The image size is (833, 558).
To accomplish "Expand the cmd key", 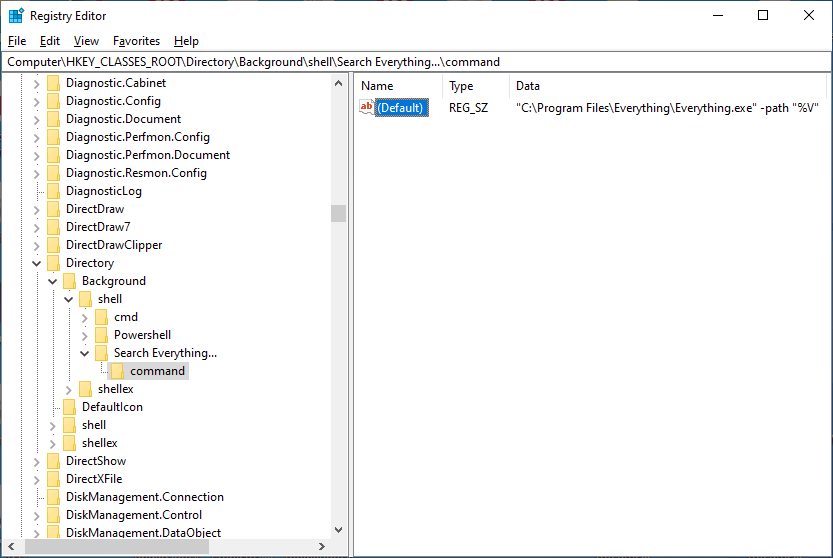I will point(84,318).
